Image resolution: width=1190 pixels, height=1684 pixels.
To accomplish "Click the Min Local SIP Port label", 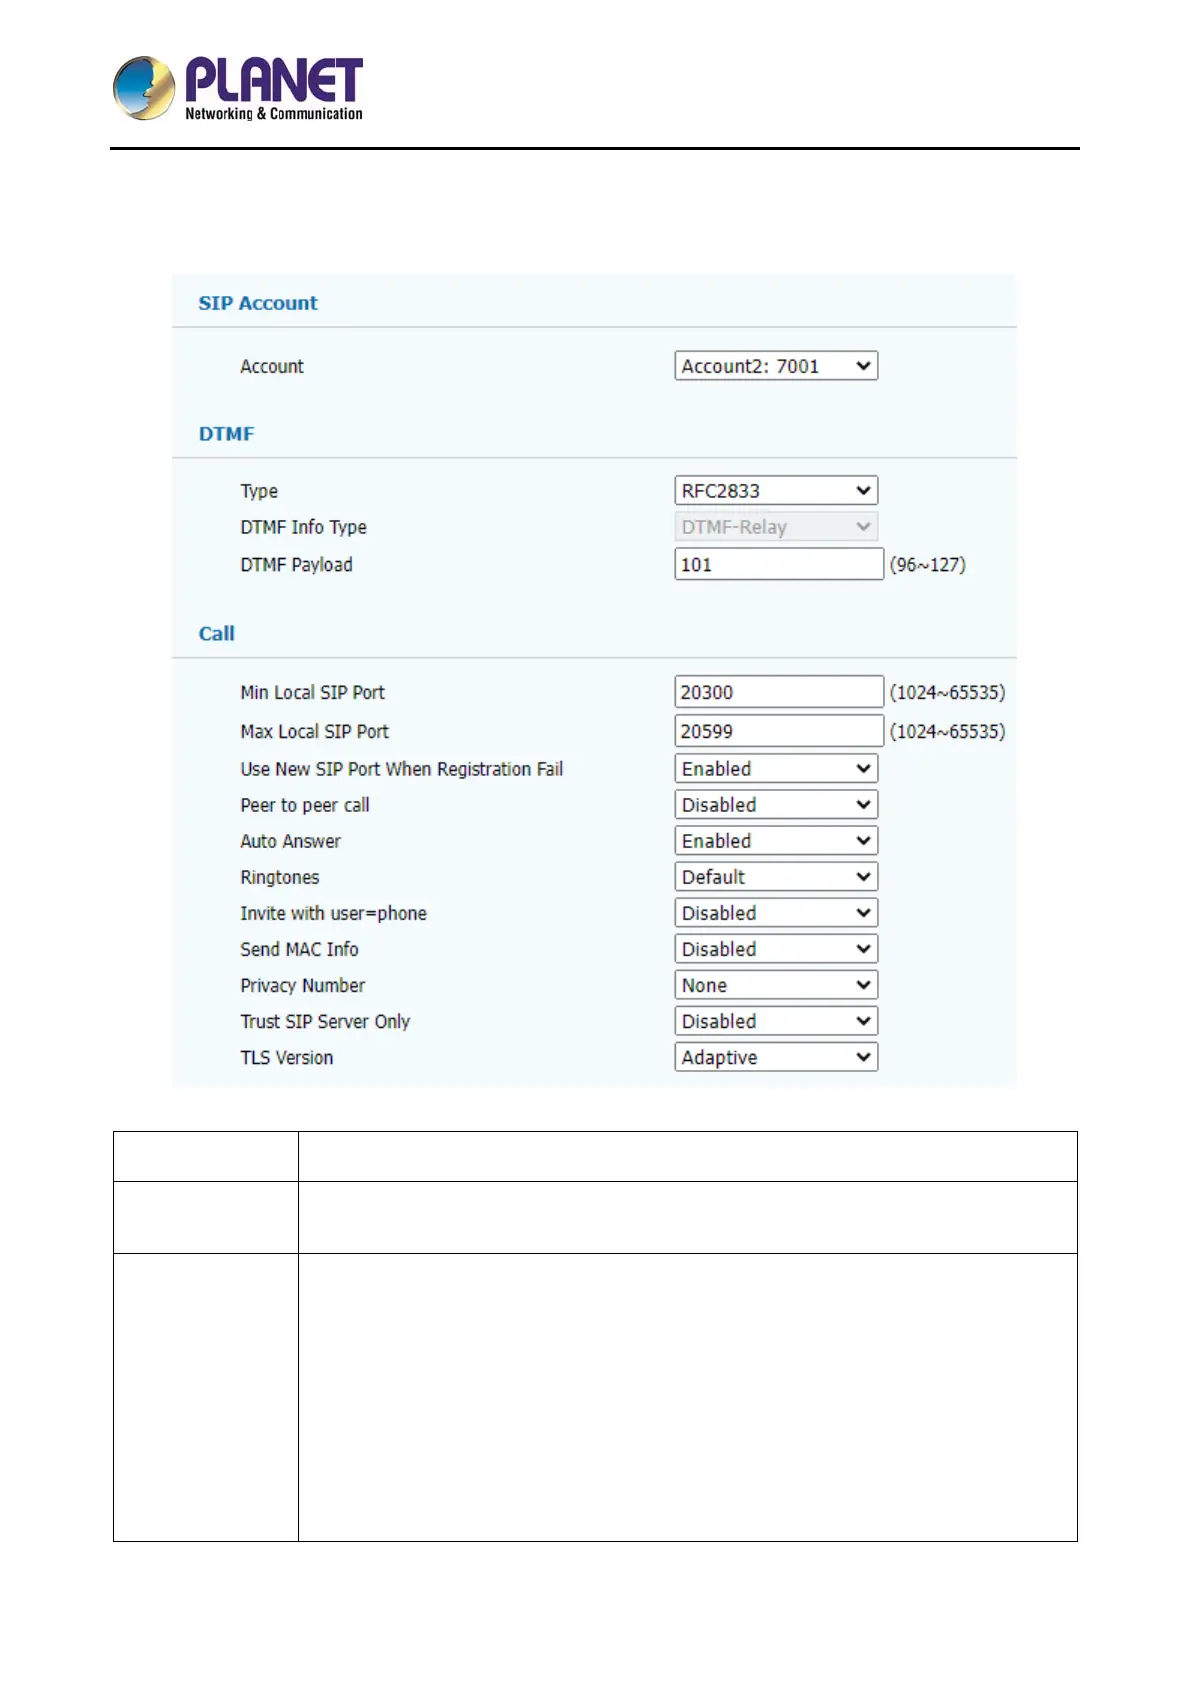I will (x=312, y=692).
